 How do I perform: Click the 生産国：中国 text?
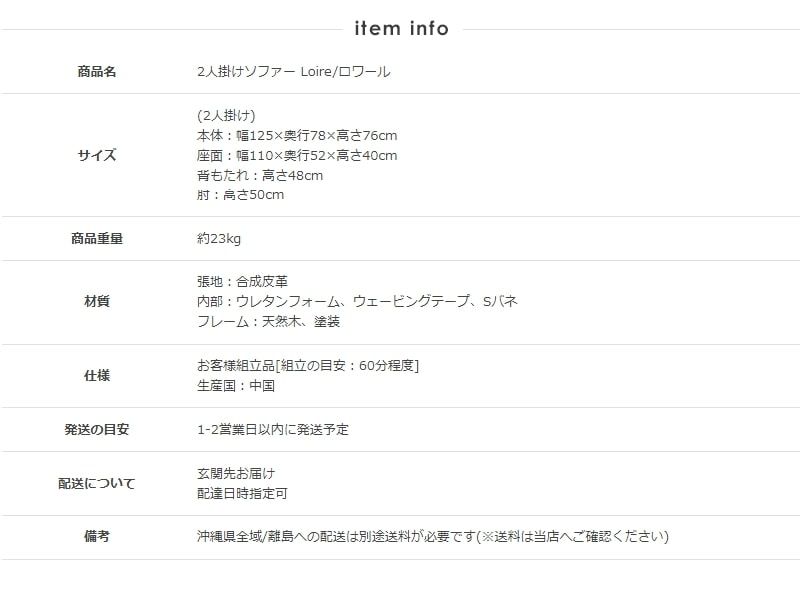click(x=236, y=385)
